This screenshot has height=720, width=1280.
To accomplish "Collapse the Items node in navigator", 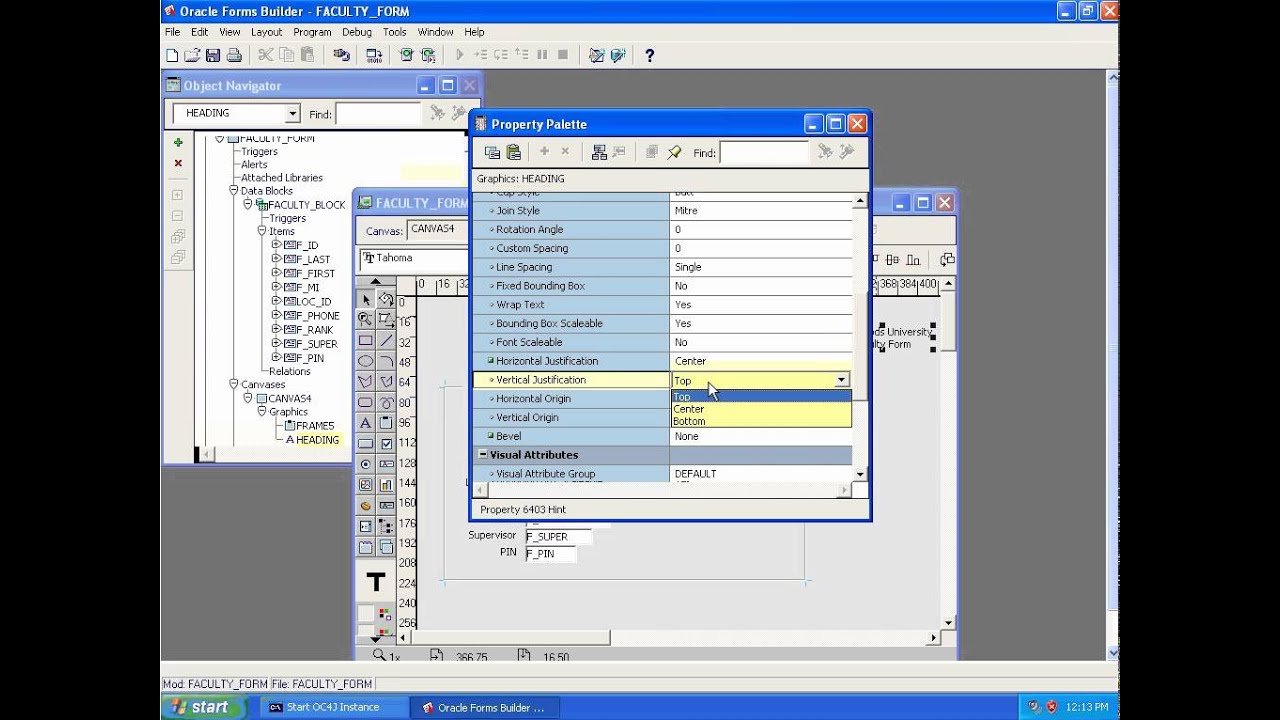I will click(261, 231).
